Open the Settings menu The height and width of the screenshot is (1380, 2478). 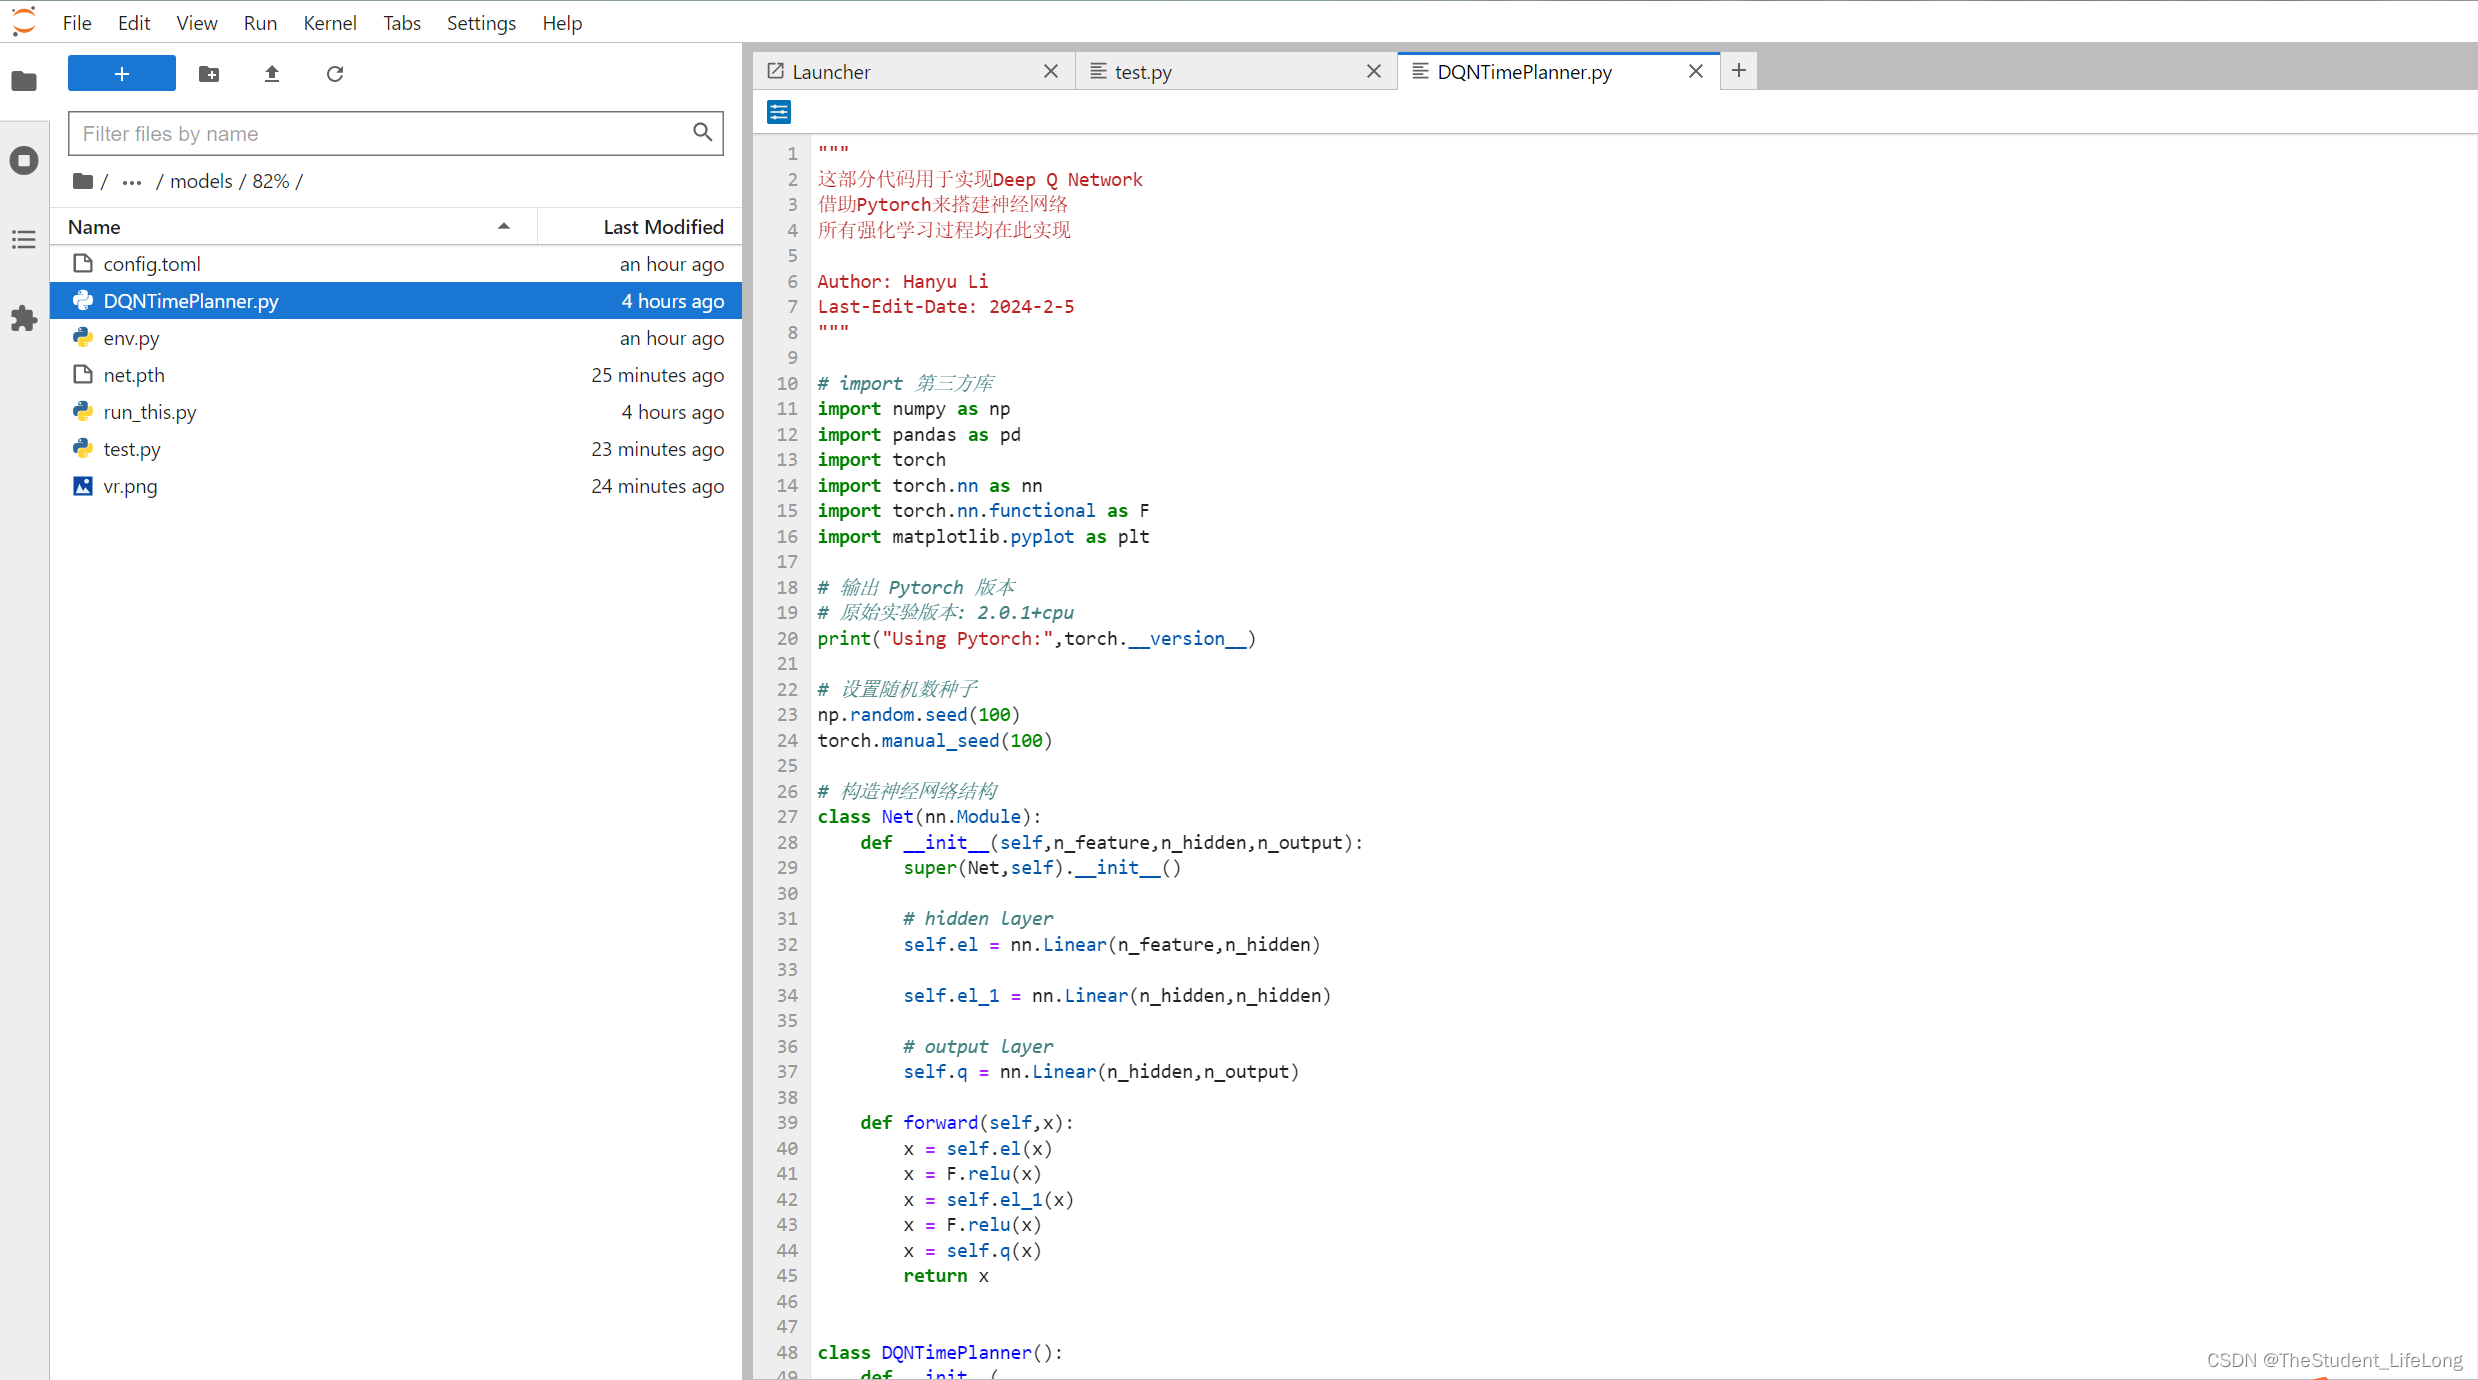coord(481,23)
